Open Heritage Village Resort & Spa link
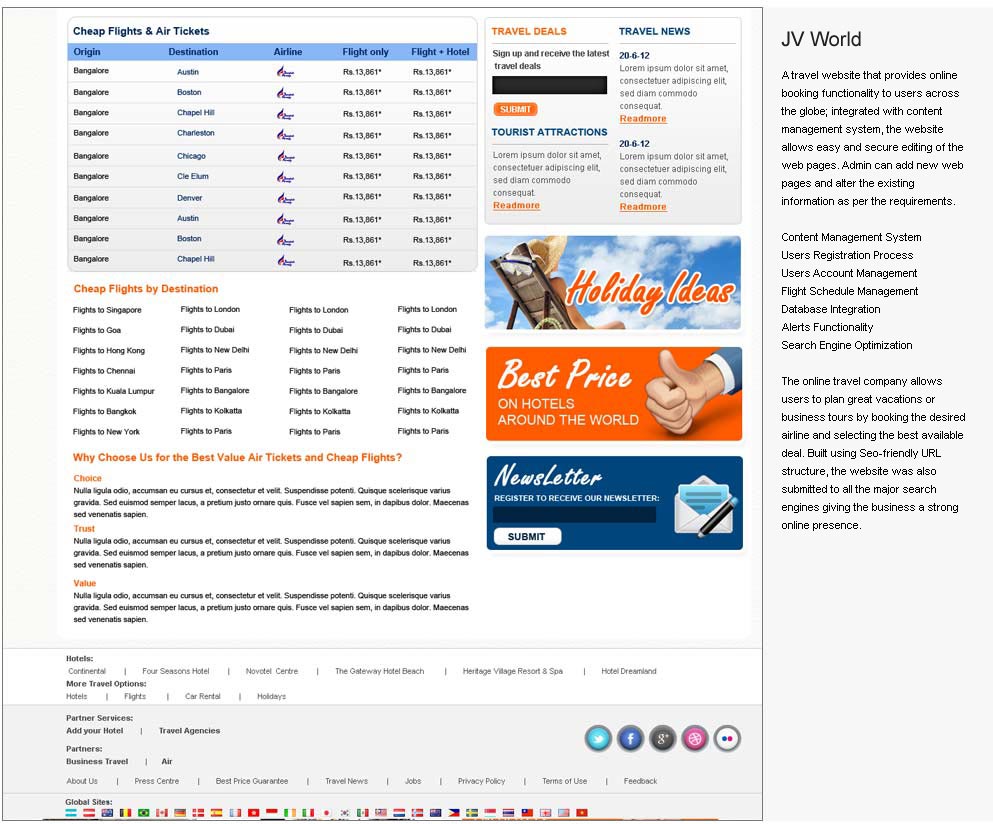This screenshot has width=993, height=824. click(512, 671)
